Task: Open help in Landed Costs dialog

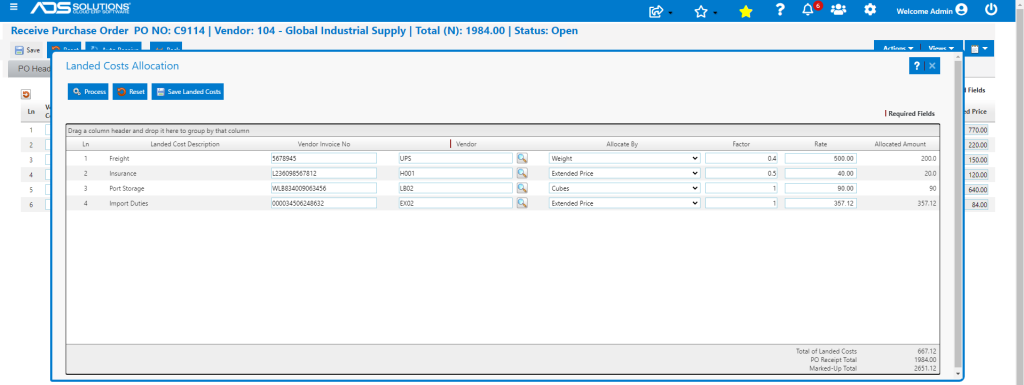Action: [x=917, y=66]
